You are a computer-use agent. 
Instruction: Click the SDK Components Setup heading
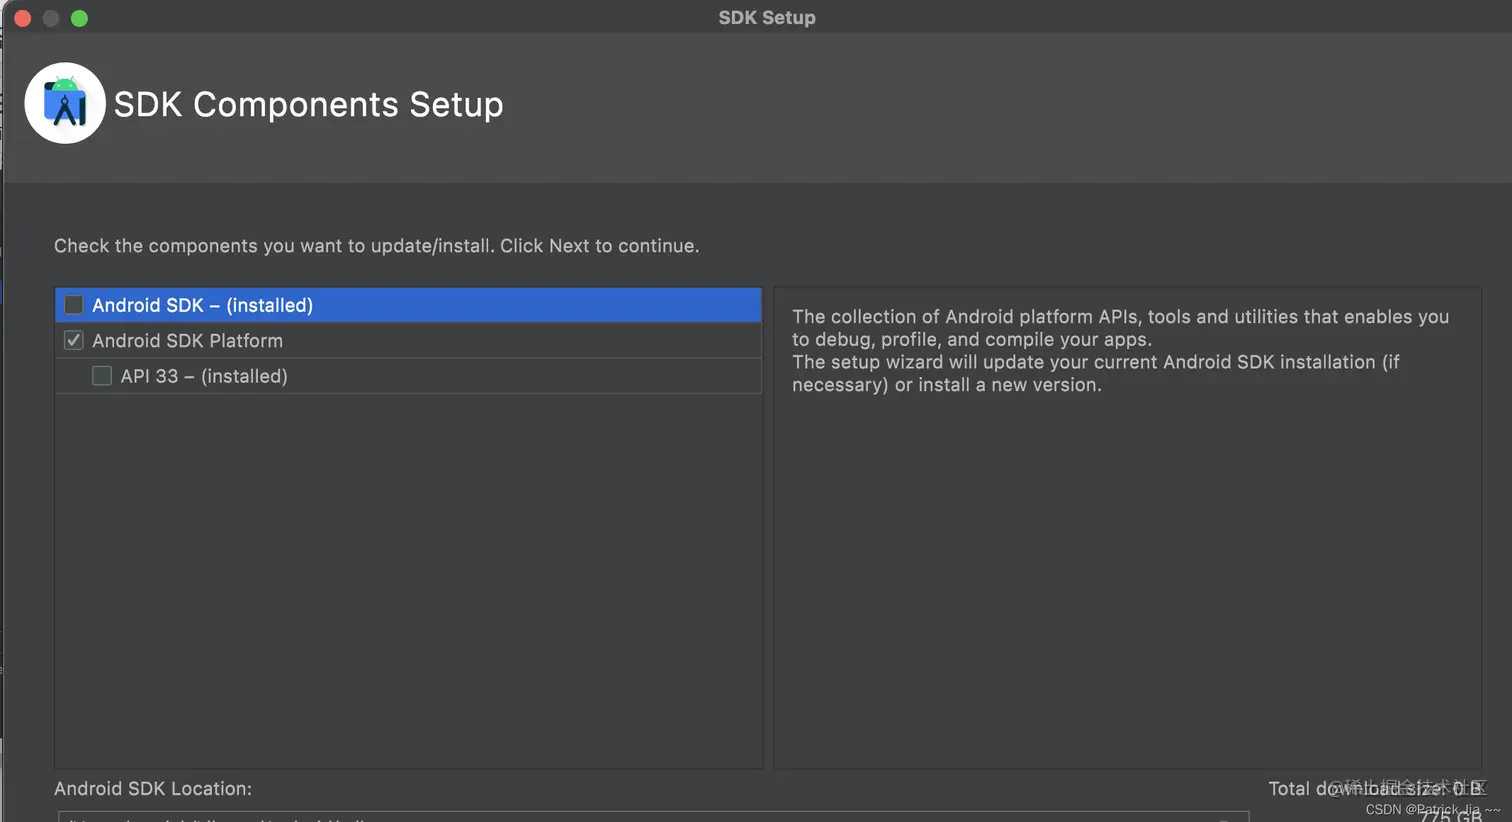pyautogui.click(x=308, y=105)
